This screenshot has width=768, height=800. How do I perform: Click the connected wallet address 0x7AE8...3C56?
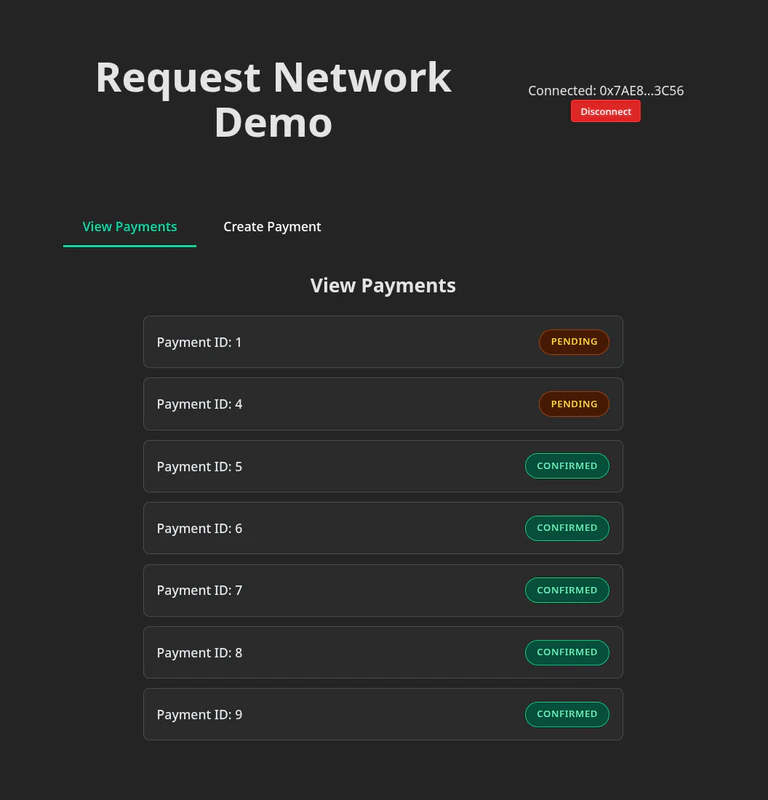click(641, 91)
